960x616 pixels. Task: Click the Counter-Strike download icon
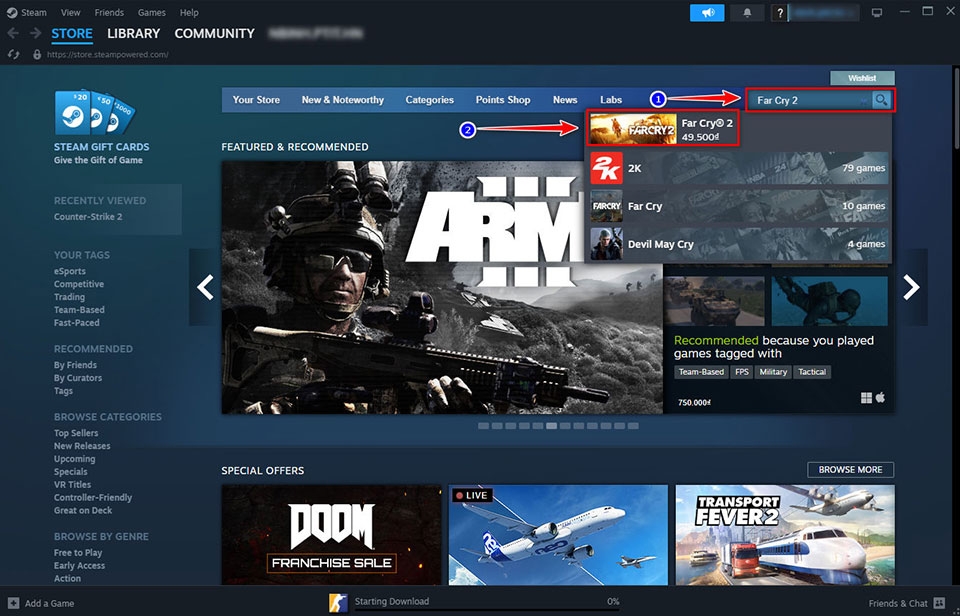[x=338, y=603]
